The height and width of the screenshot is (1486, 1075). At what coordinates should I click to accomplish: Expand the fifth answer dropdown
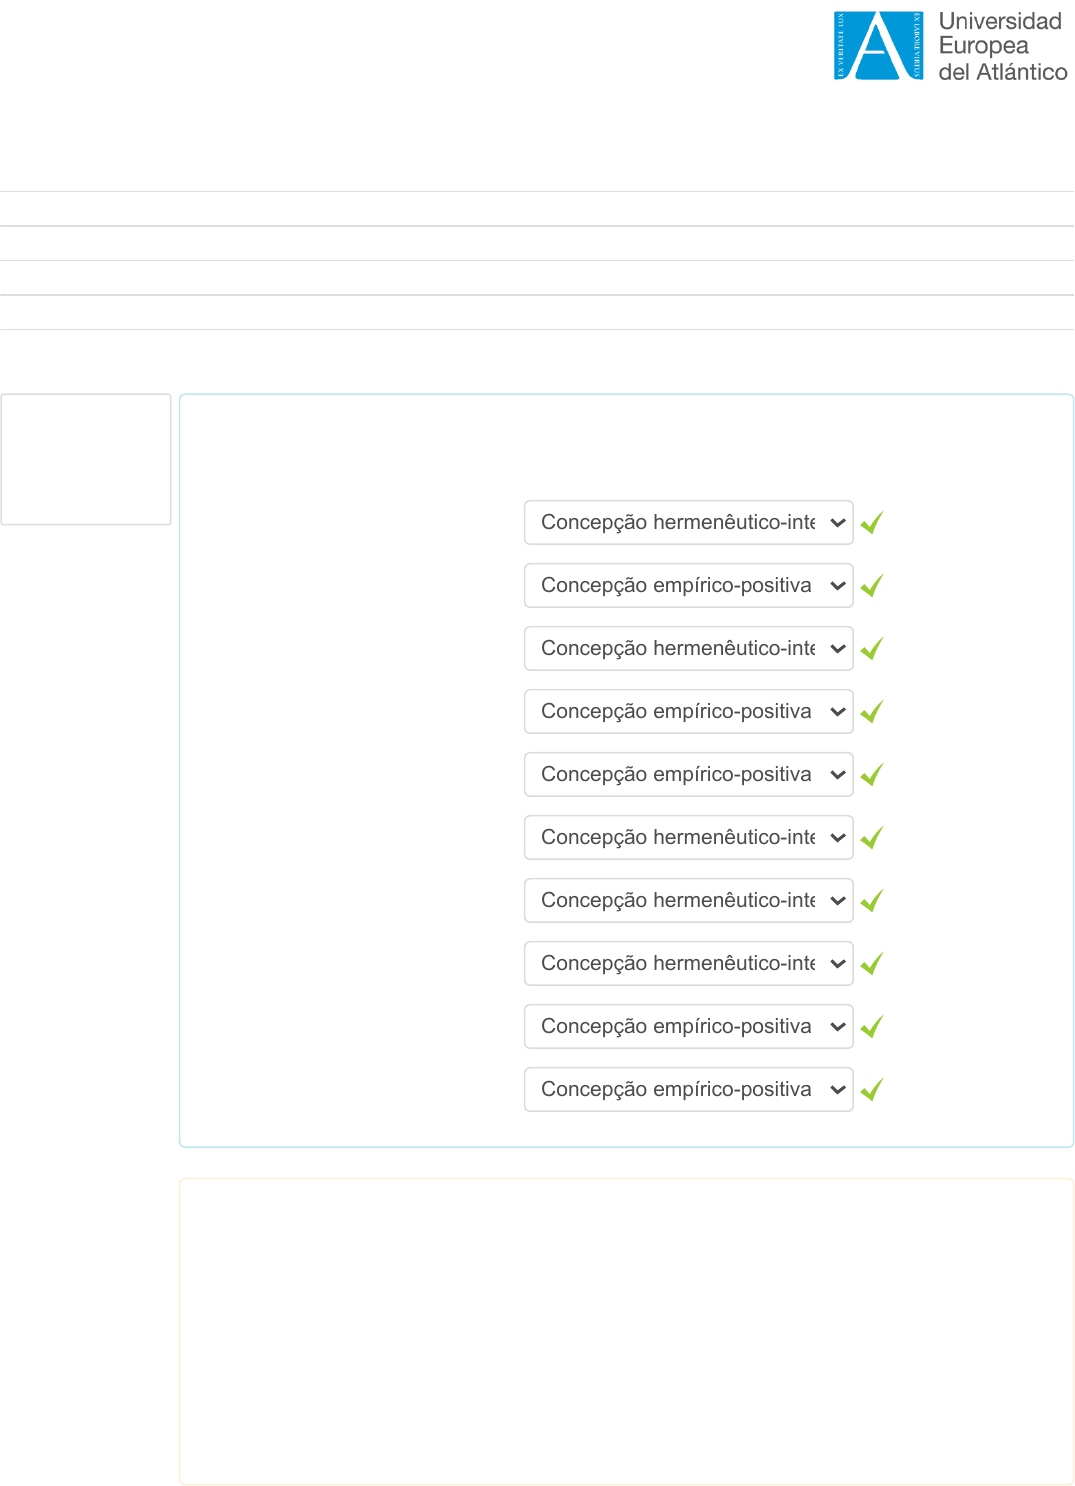688,775
